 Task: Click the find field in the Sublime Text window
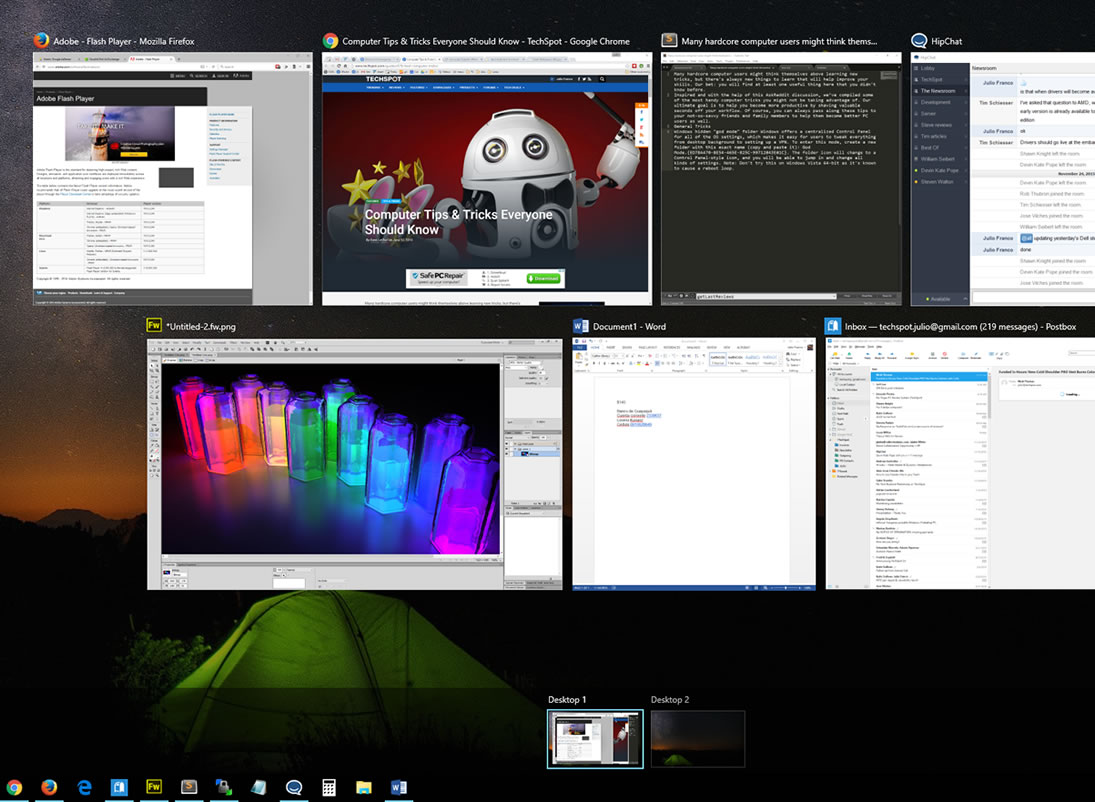[x=765, y=296]
